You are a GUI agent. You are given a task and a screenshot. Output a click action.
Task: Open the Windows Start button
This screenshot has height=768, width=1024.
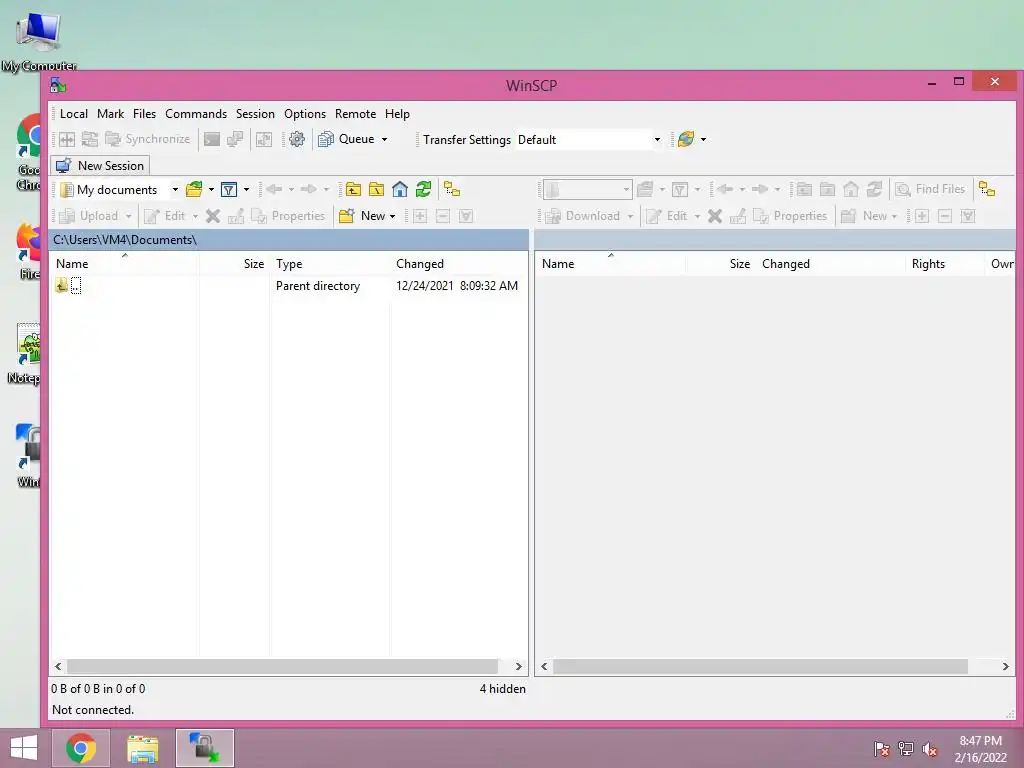click(24, 748)
